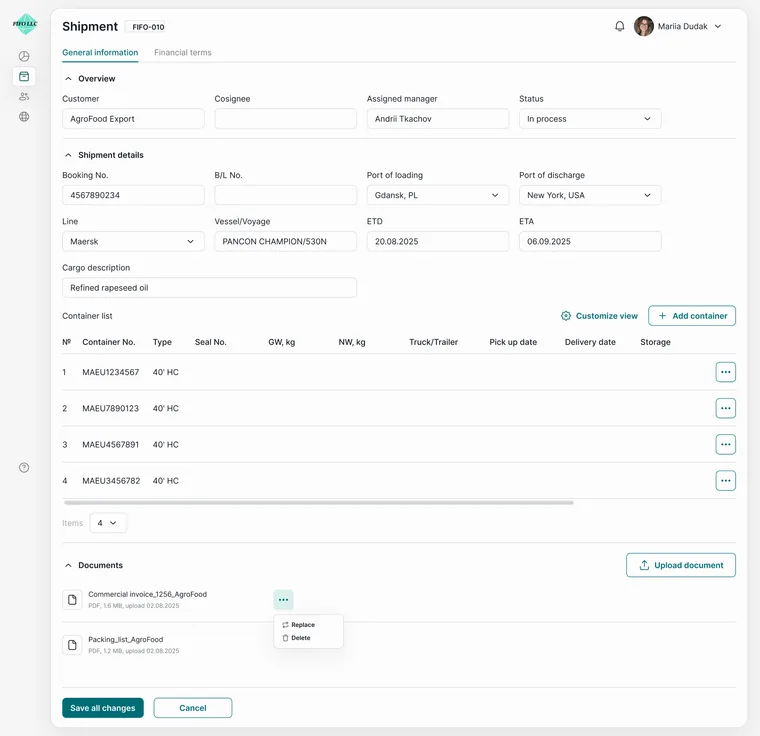The width and height of the screenshot is (760, 736).
Task: Open the dashboard chart icon in sidebar
Action: pos(24,56)
